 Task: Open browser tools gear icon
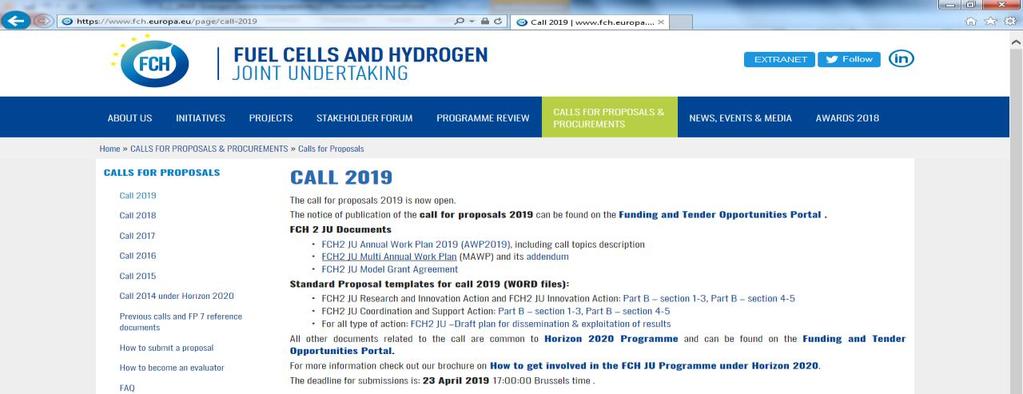pos(1010,21)
